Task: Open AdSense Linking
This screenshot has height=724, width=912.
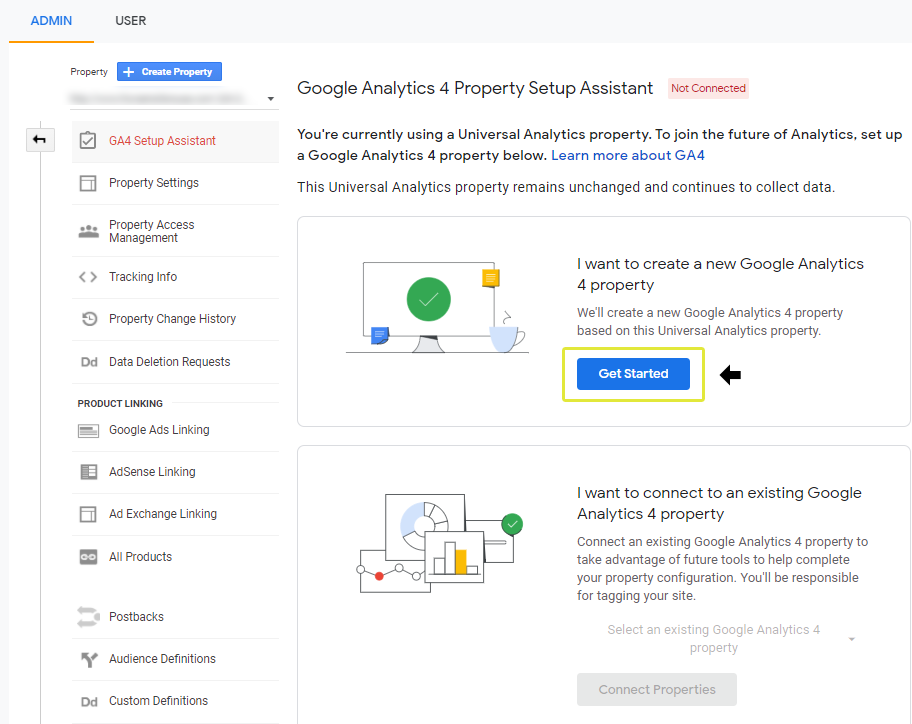Action: pyautogui.click(x=175, y=472)
